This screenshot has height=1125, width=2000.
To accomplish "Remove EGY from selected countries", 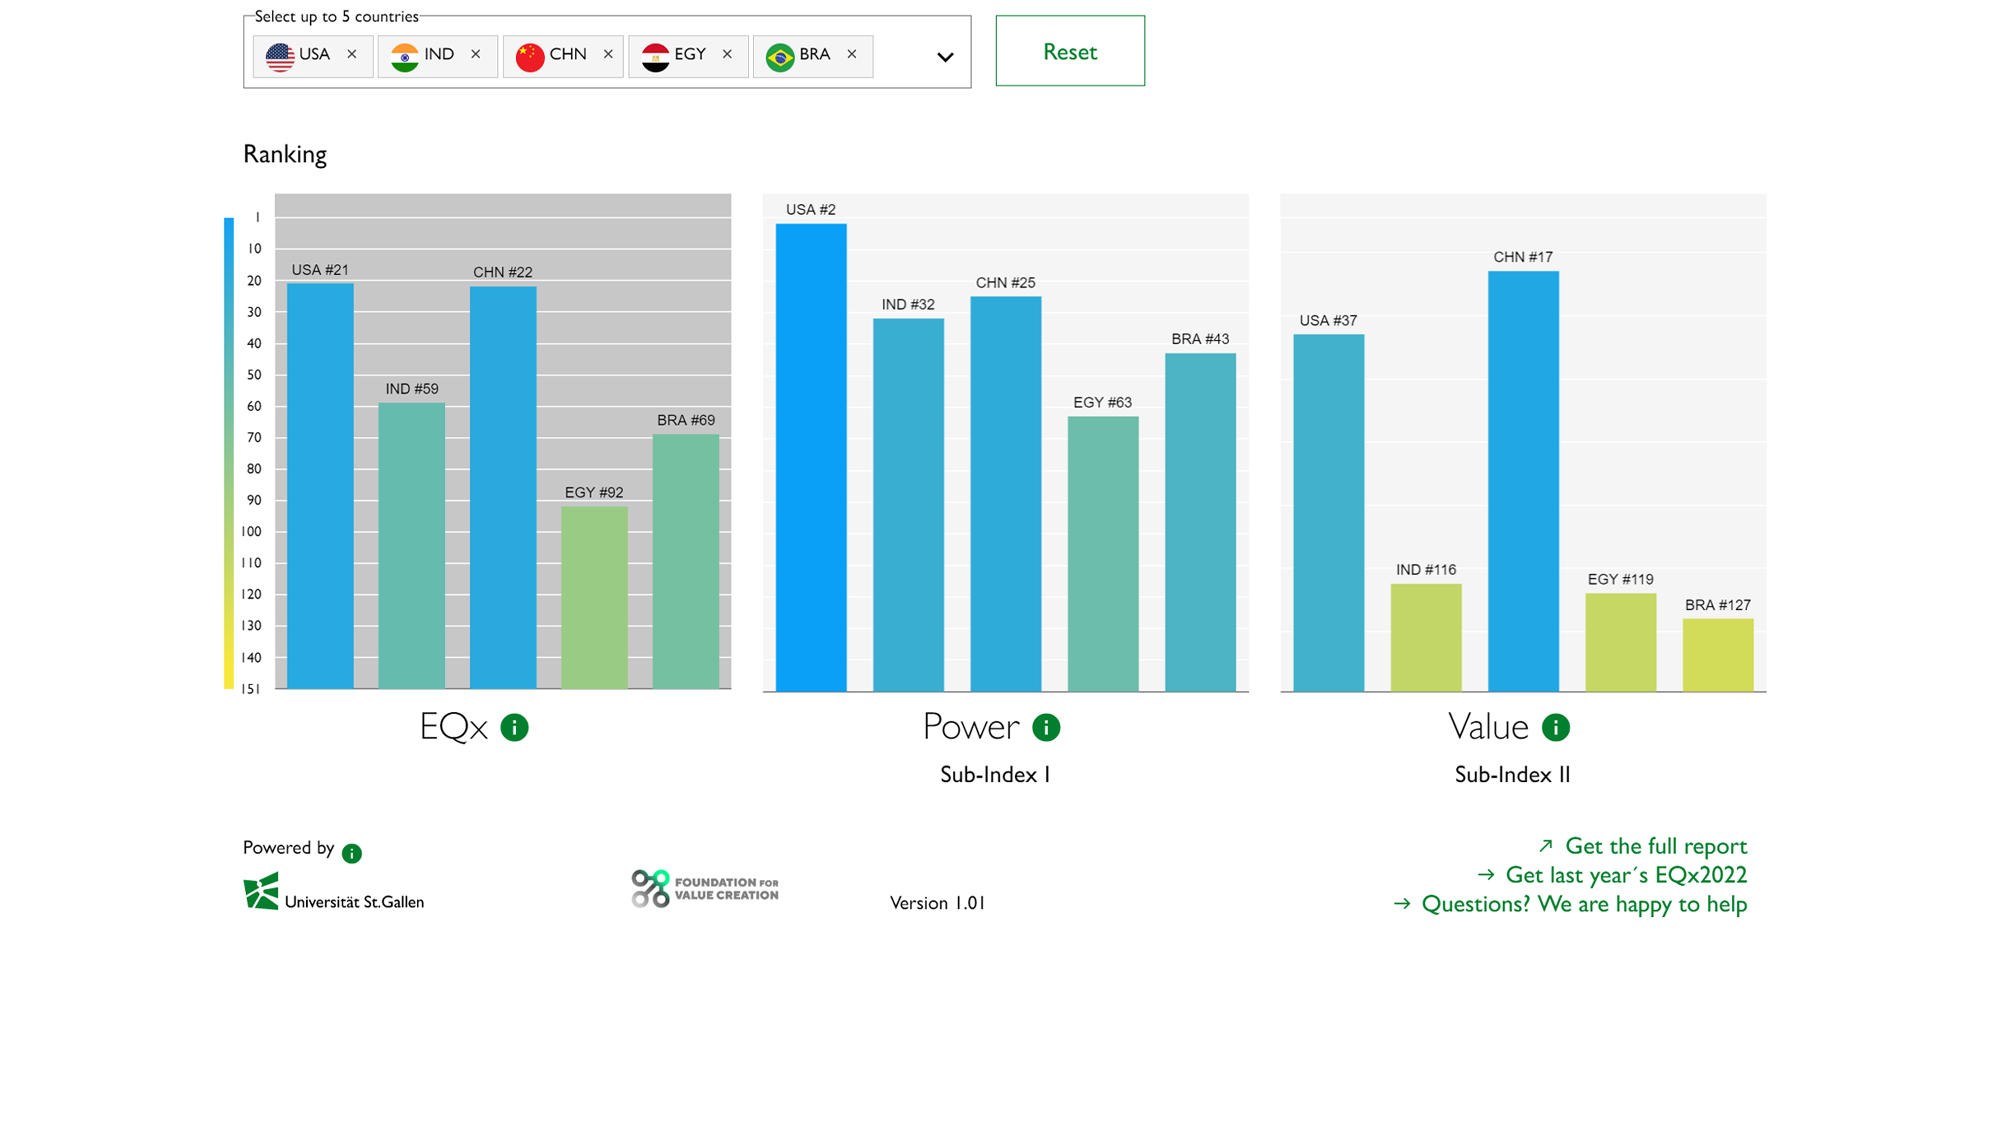I will [x=727, y=55].
